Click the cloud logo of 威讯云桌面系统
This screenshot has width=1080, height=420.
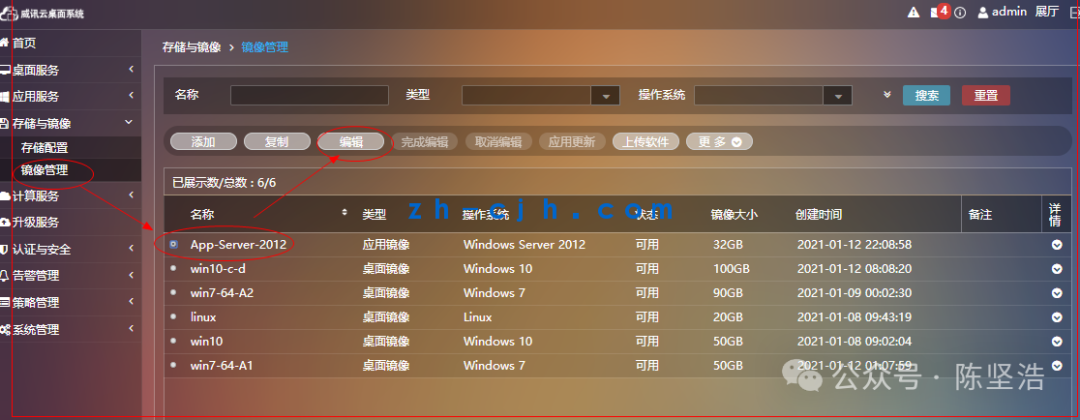tap(9, 12)
